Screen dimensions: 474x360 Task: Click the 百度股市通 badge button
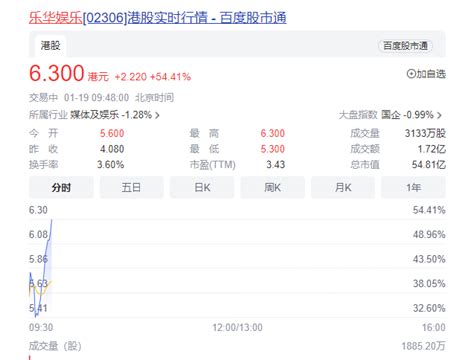(x=405, y=46)
